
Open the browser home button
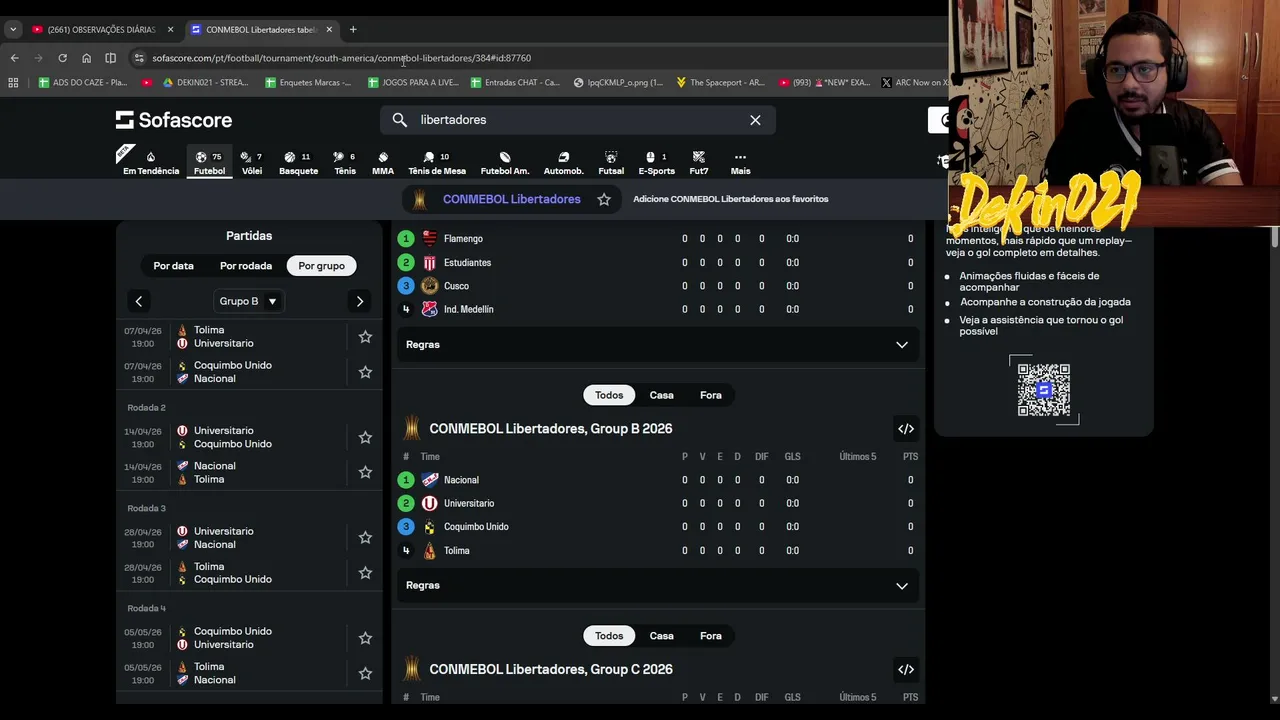[x=86, y=58]
